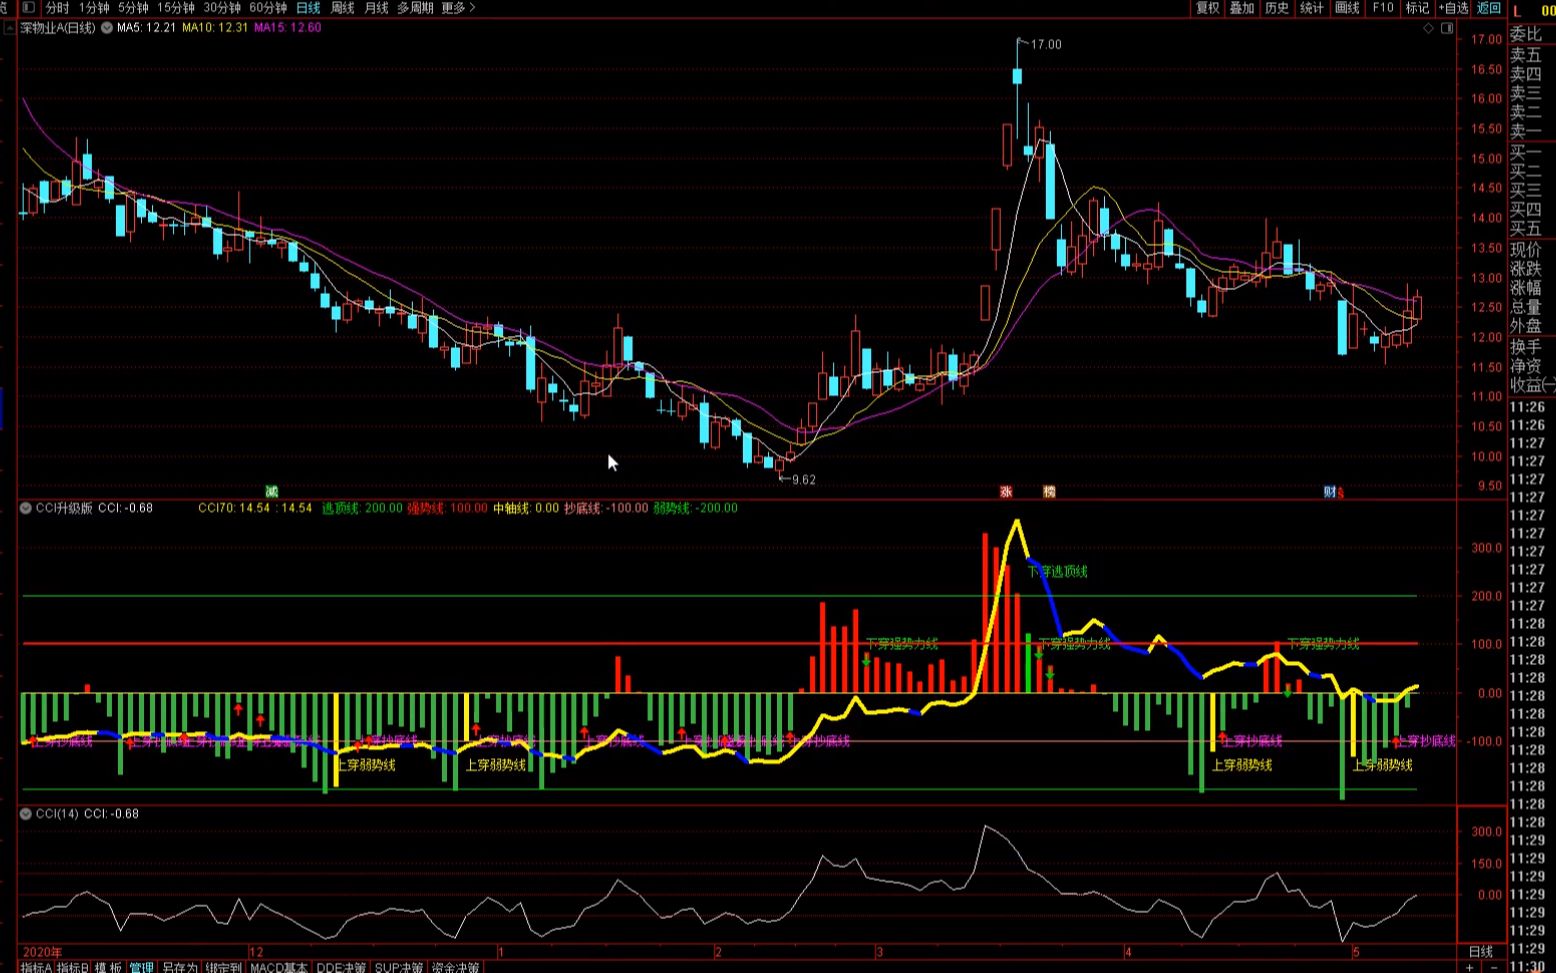Click the 涨 marker icon under the chart
The height and width of the screenshot is (973, 1556).
(x=1006, y=491)
